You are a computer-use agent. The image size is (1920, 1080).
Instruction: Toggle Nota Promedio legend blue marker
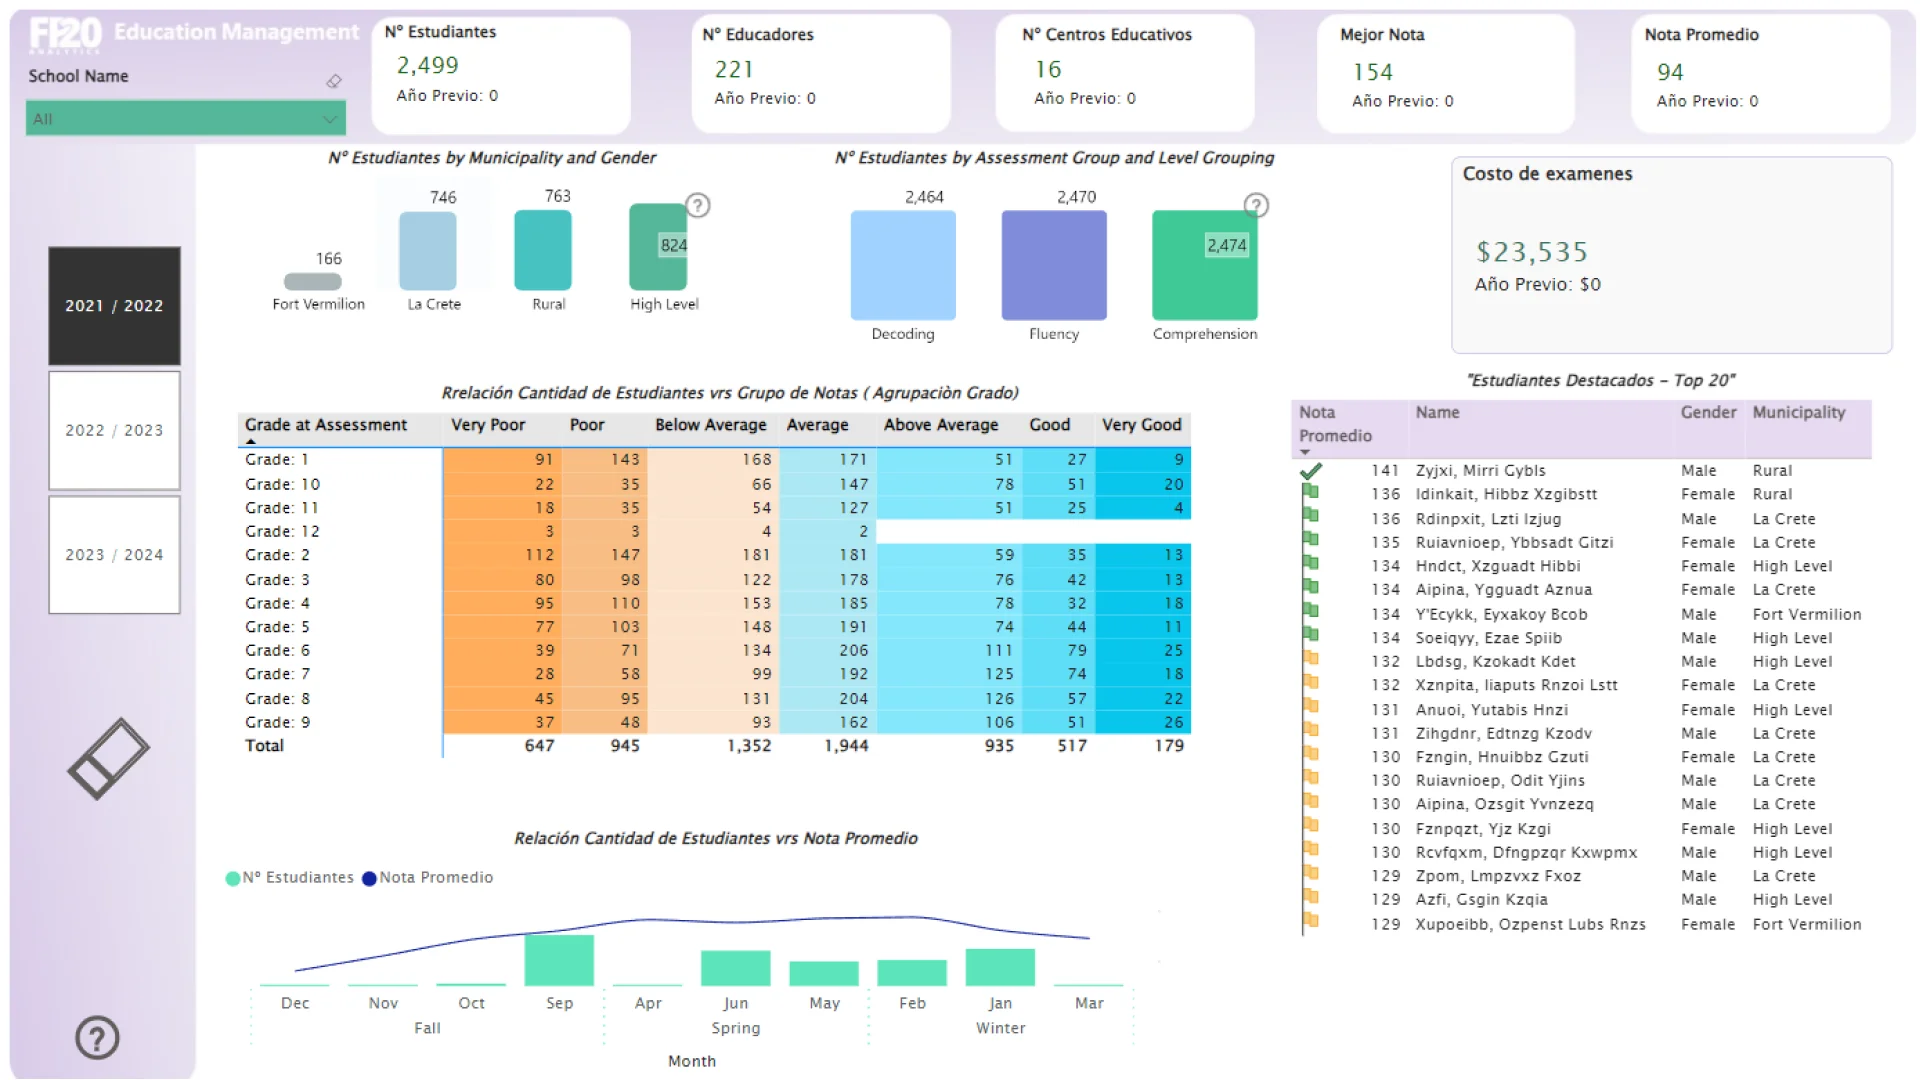[369, 878]
